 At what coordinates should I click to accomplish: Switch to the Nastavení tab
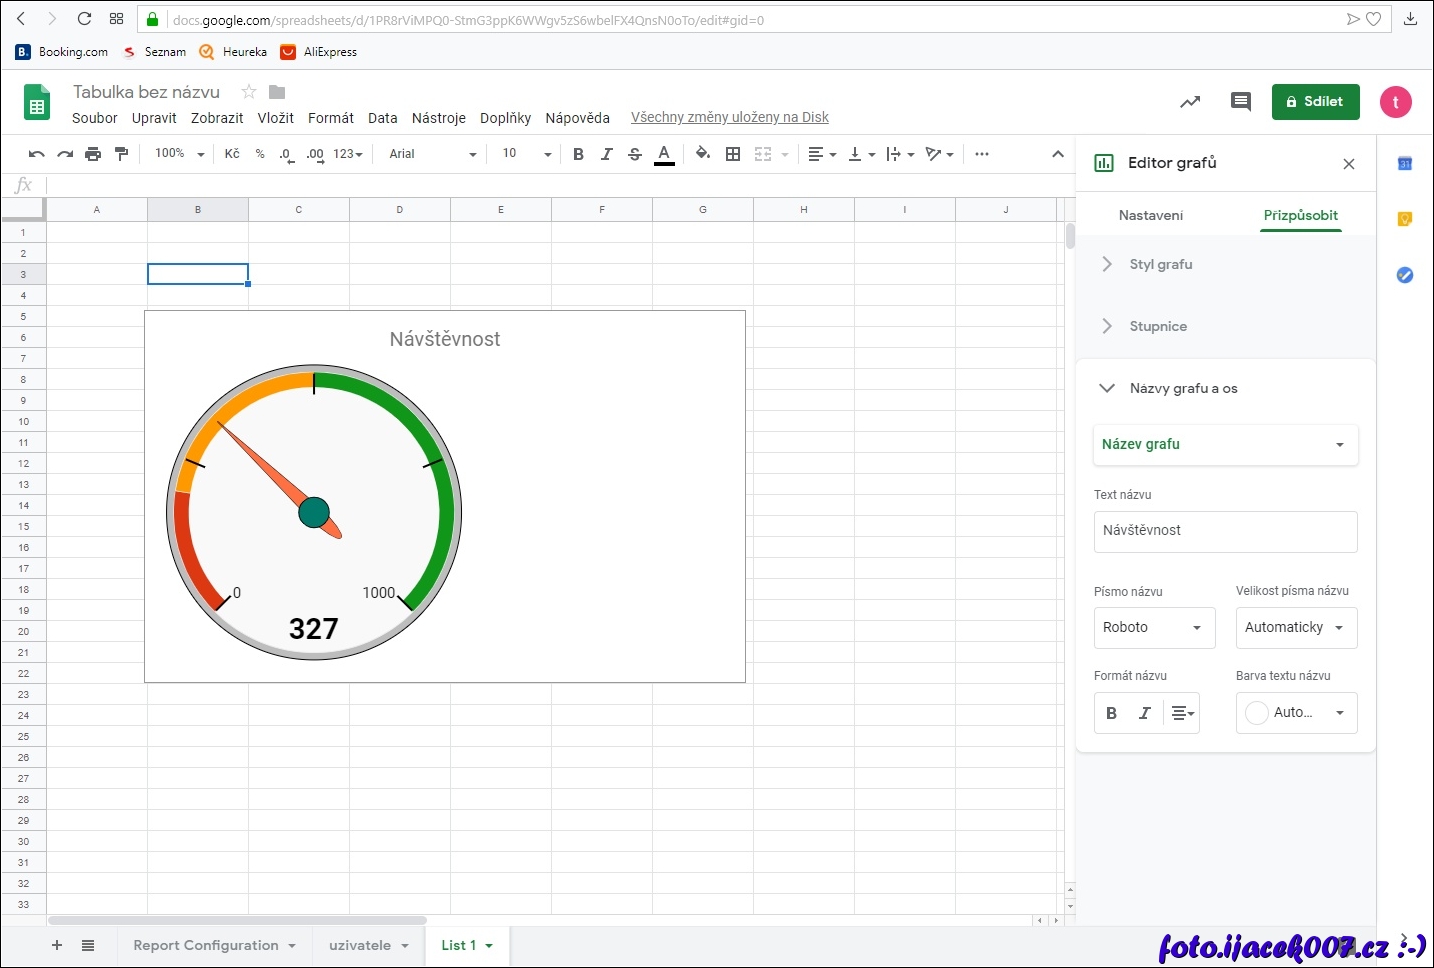click(1150, 215)
